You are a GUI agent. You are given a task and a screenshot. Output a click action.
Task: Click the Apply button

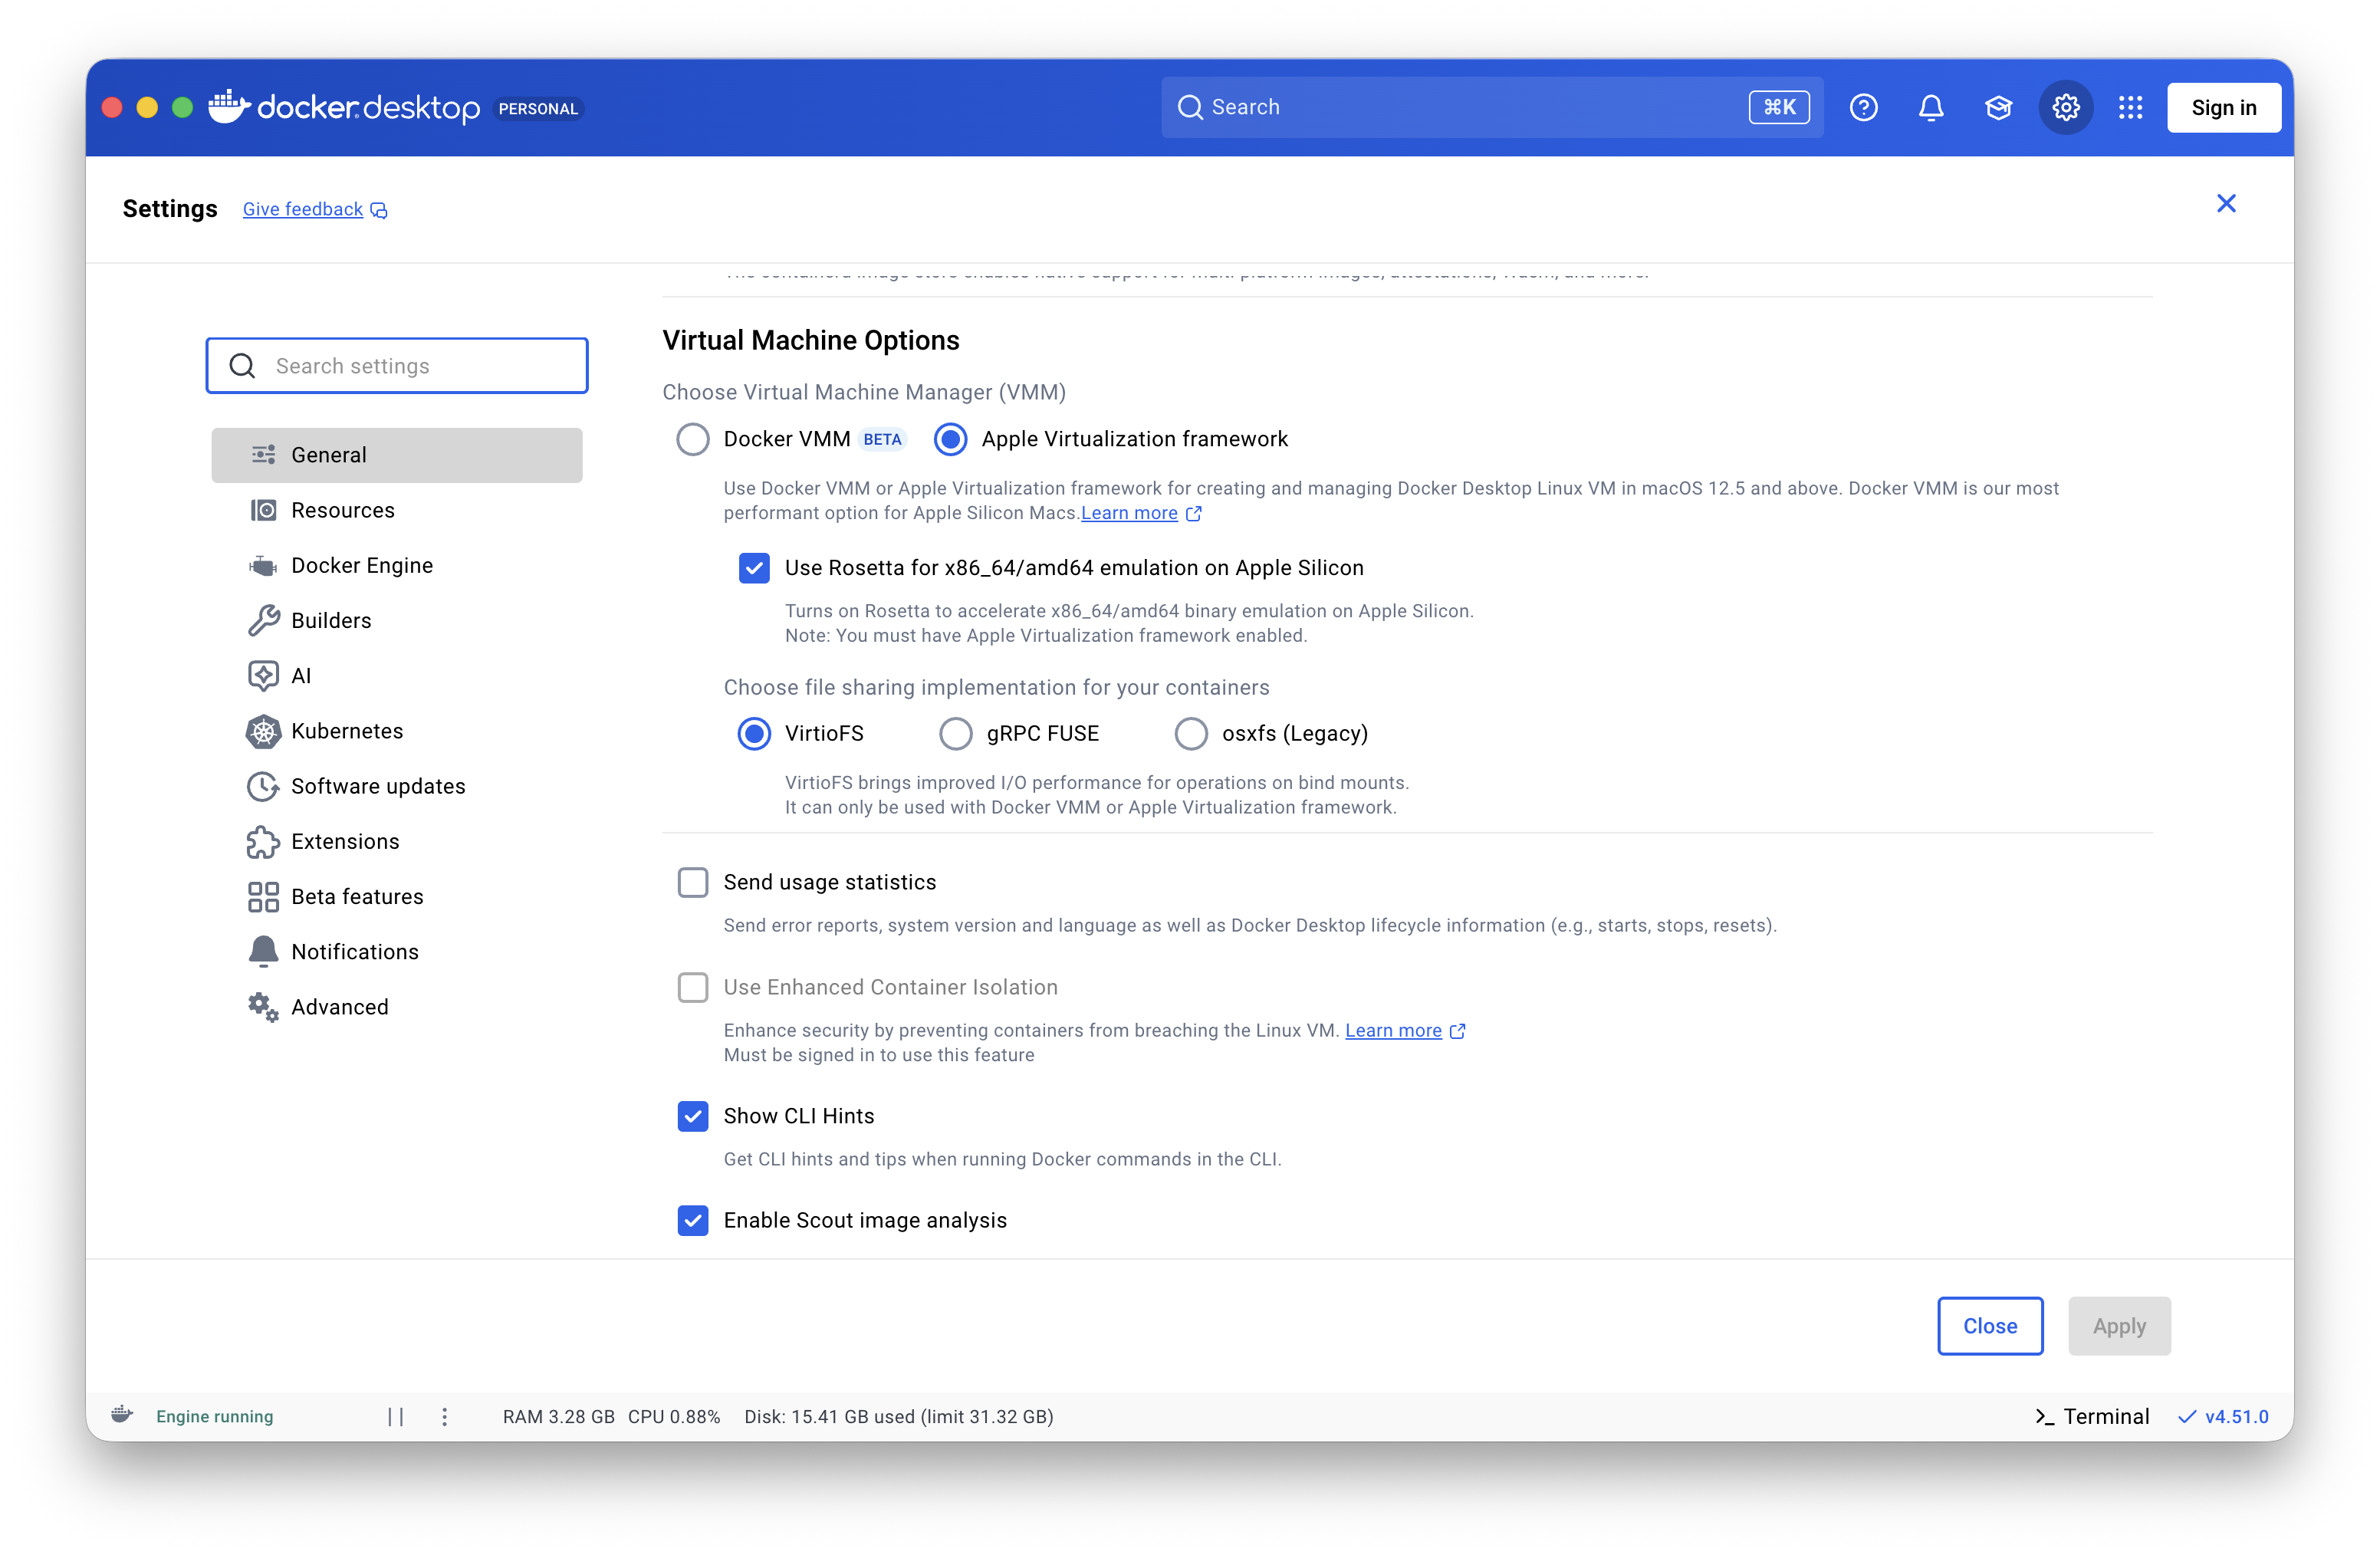point(2119,1326)
